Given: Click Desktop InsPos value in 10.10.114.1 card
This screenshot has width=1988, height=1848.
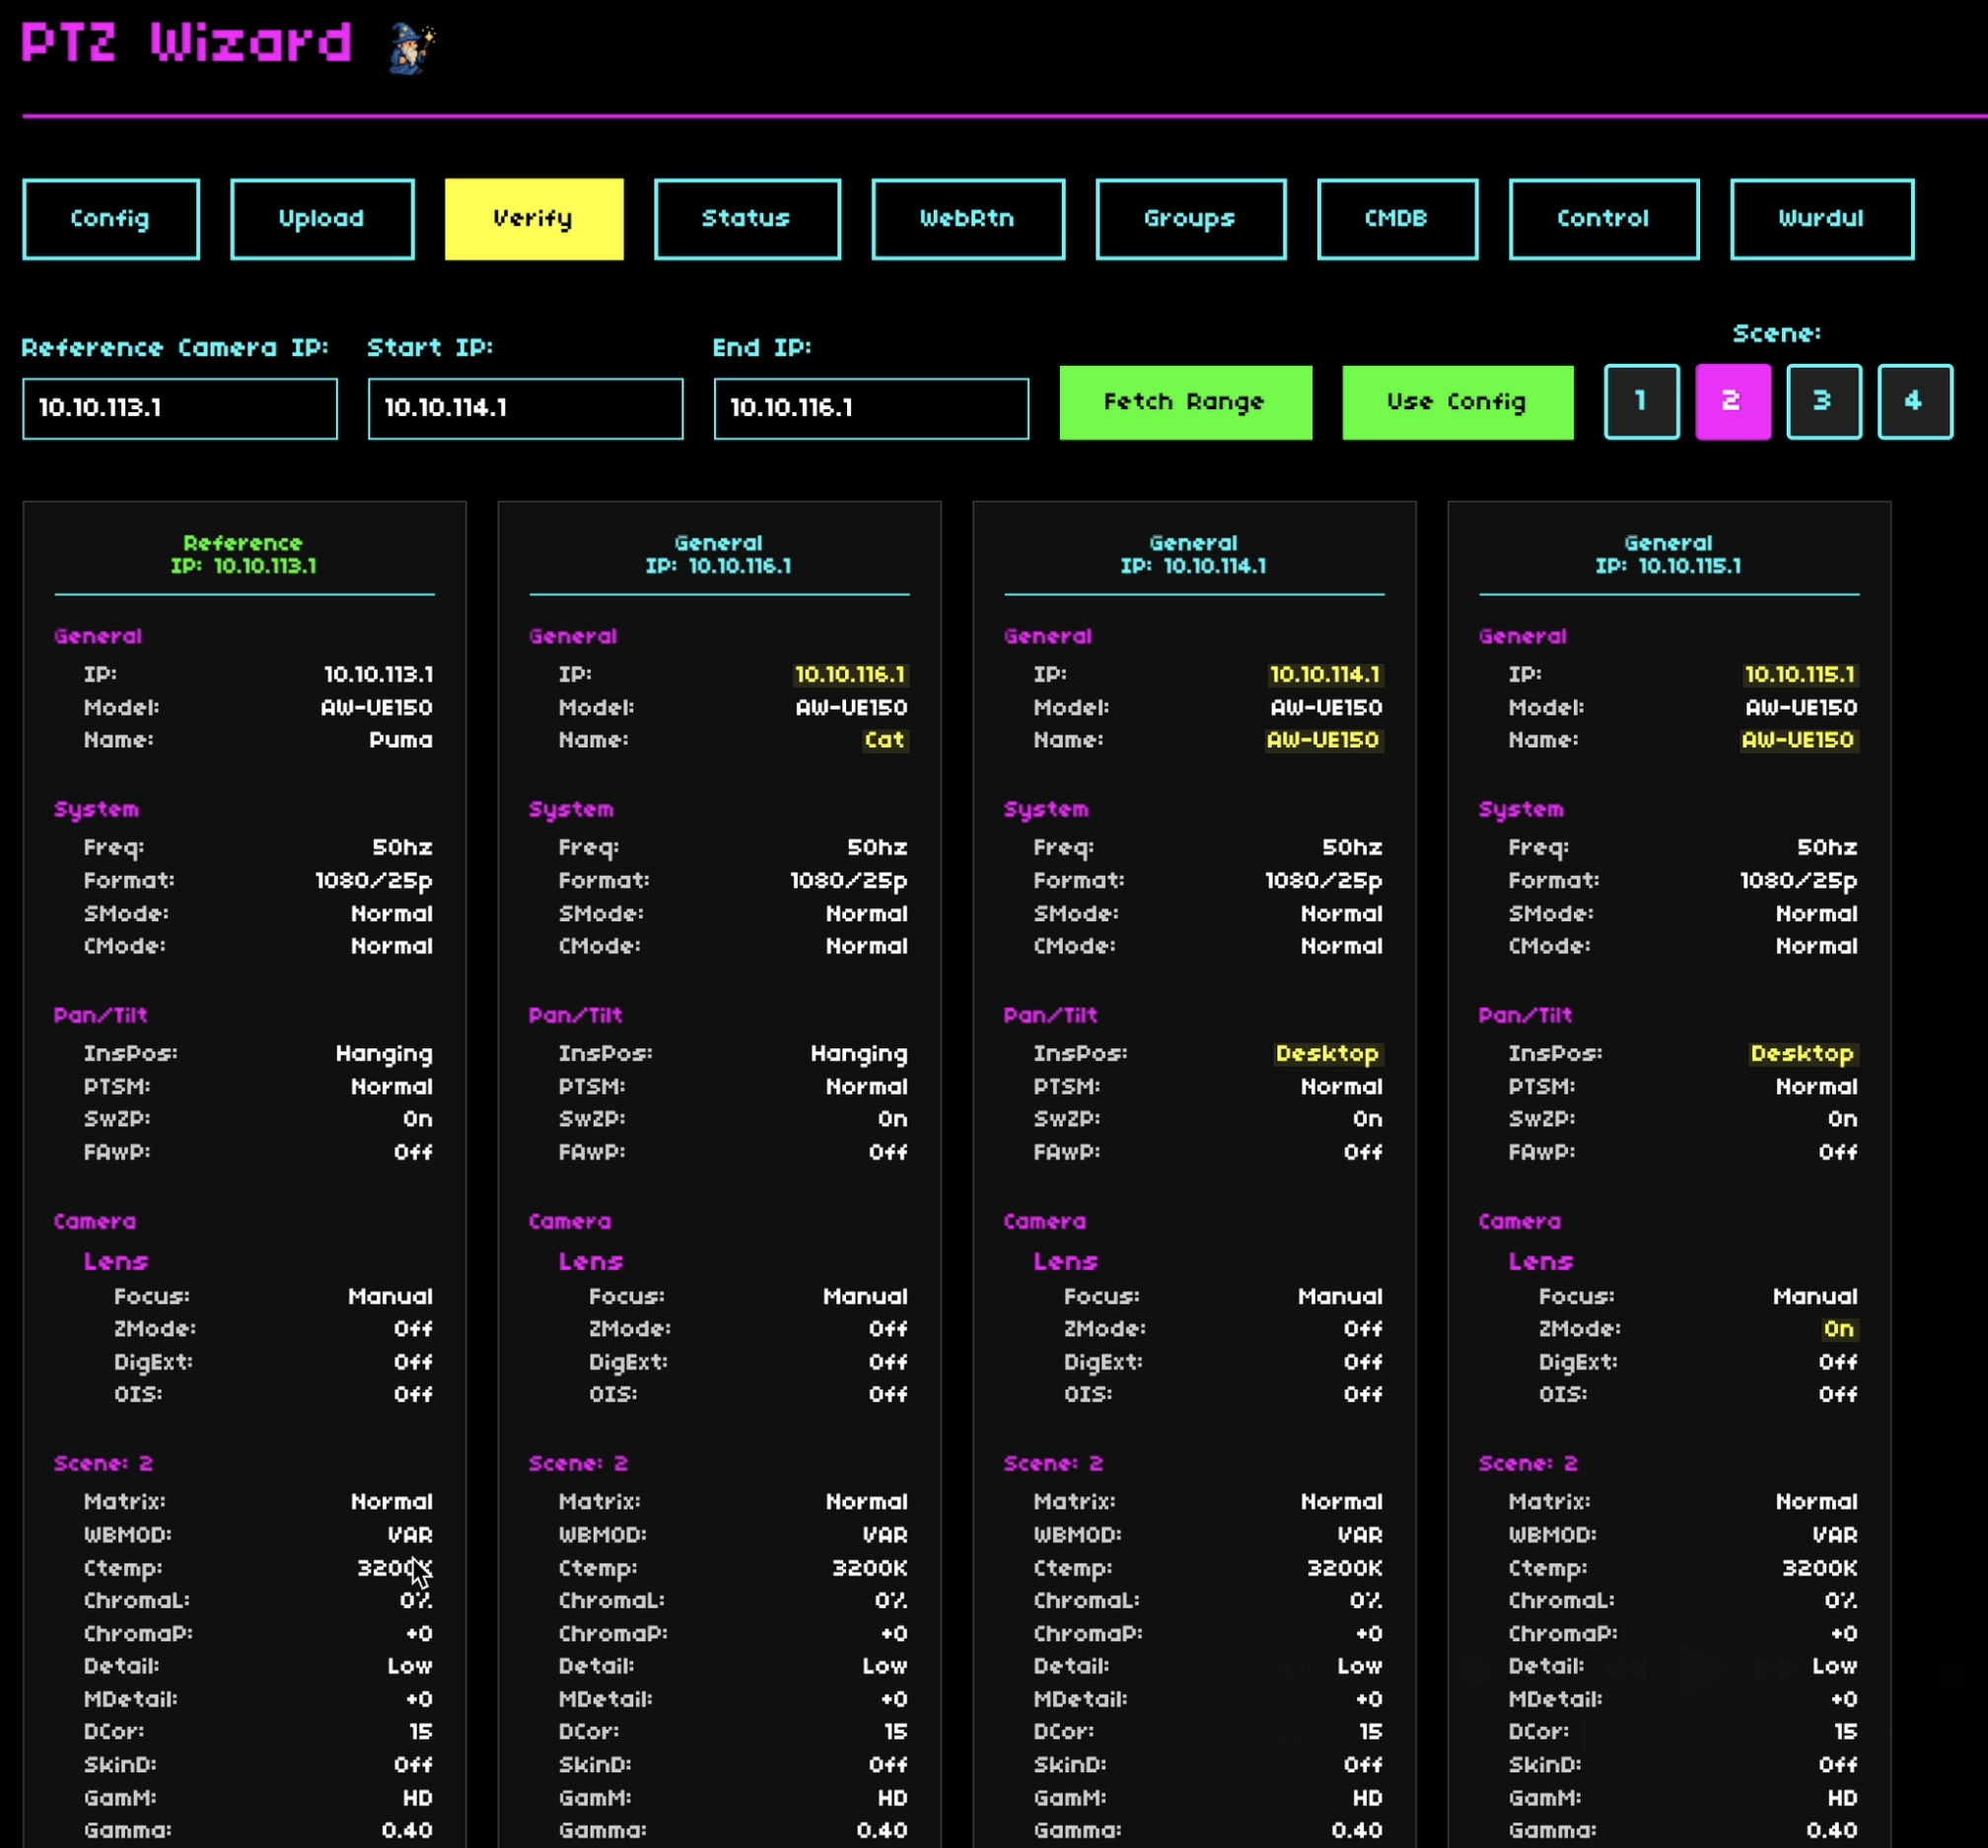Looking at the screenshot, I should pyautogui.click(x=1328, y=1054).
